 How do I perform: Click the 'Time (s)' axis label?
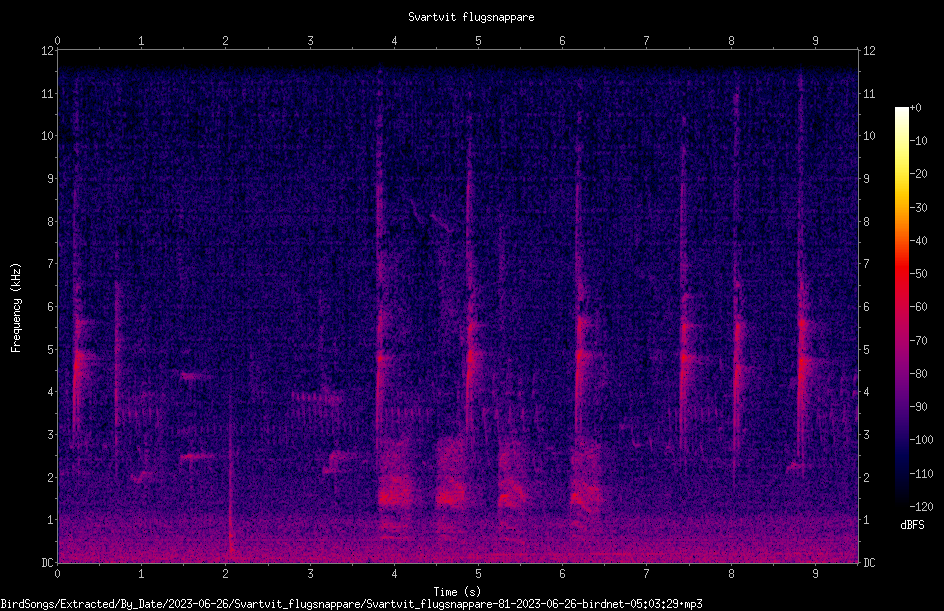(457, 592)
